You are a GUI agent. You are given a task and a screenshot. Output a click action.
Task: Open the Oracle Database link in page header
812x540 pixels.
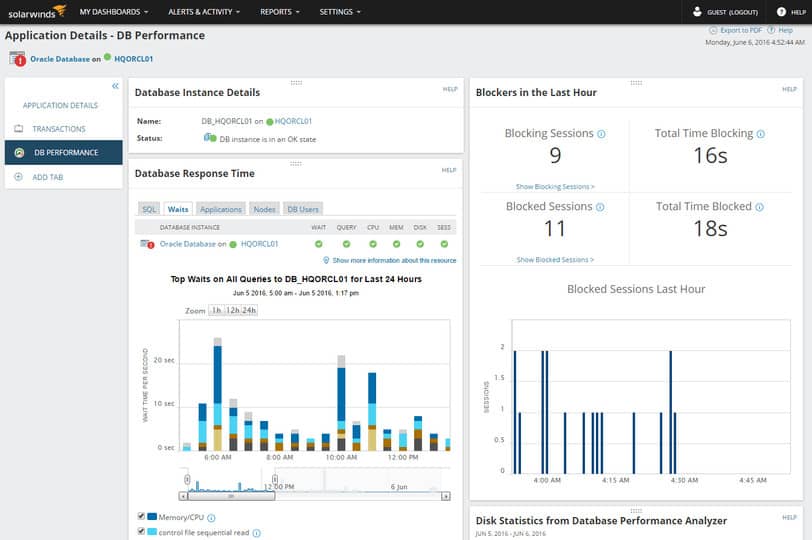[60, 59]
